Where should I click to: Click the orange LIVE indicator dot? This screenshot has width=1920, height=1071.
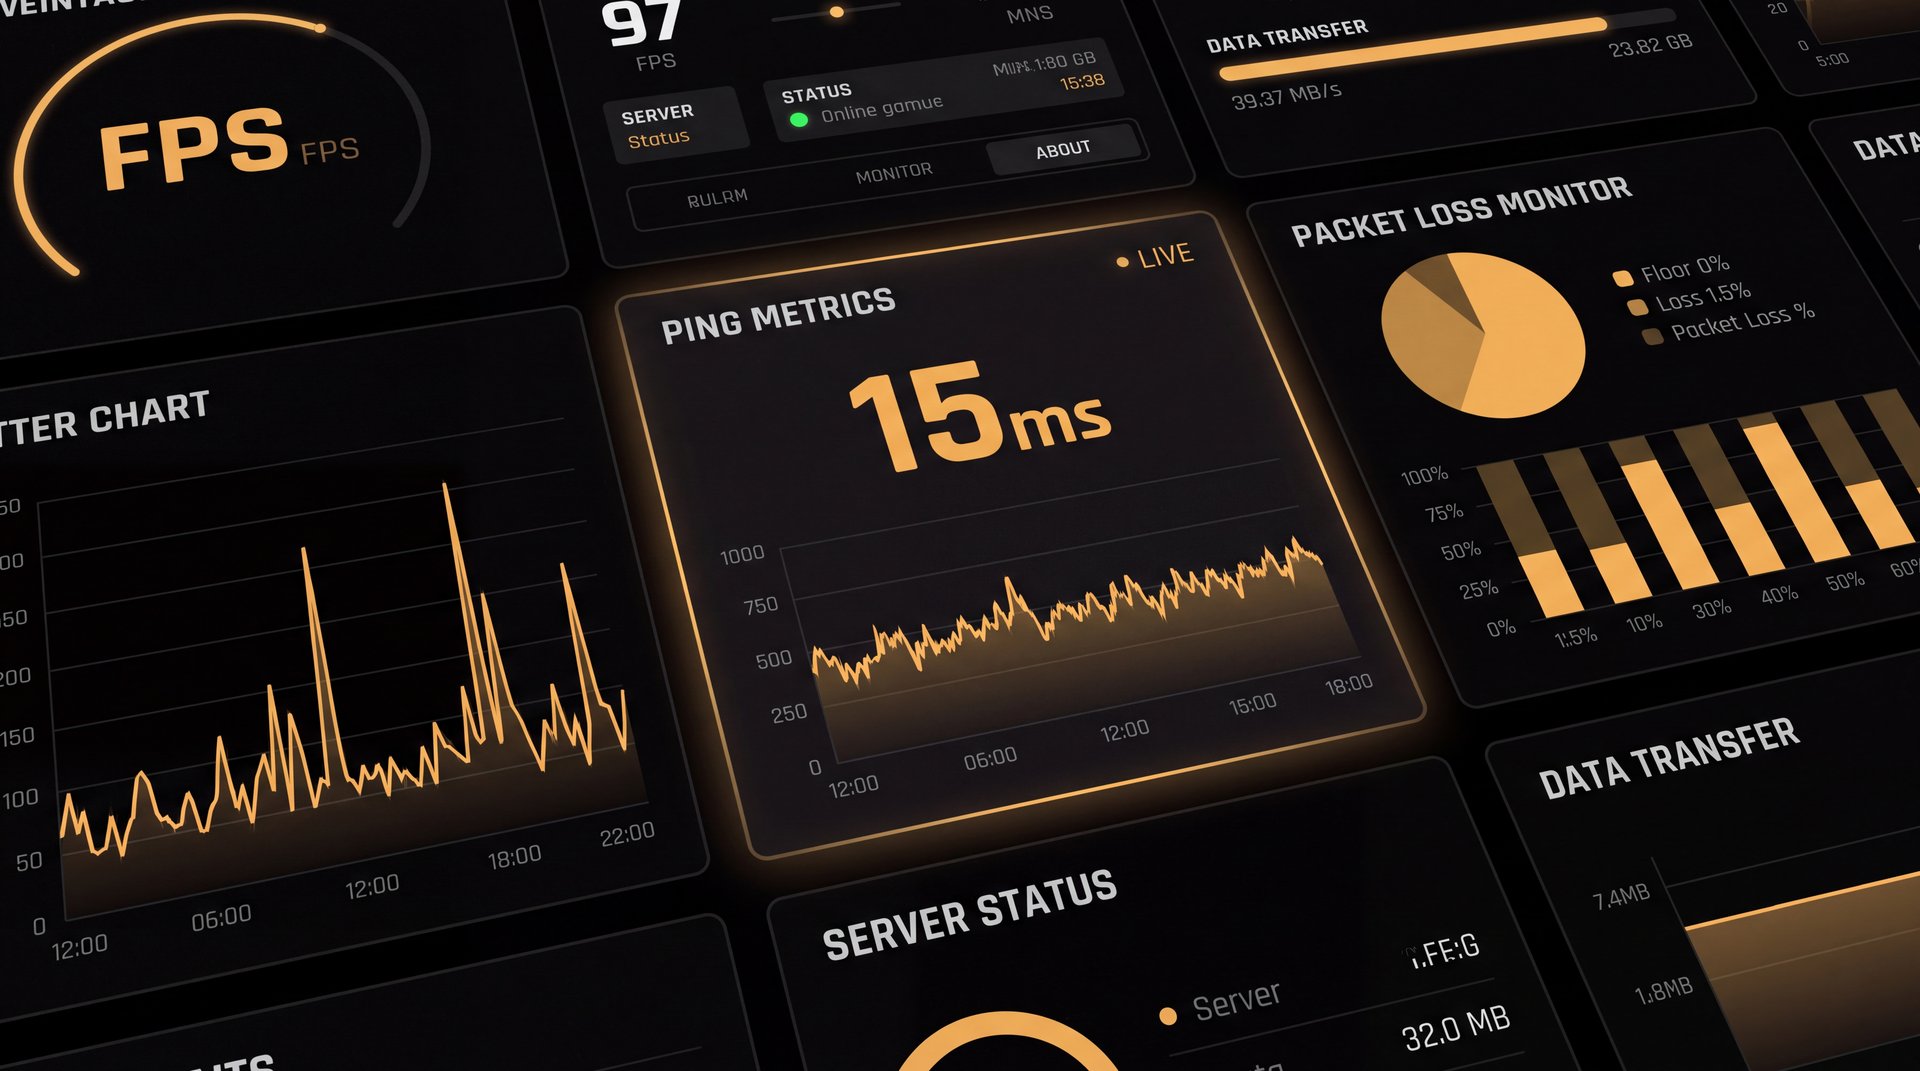pos(1122,262)
